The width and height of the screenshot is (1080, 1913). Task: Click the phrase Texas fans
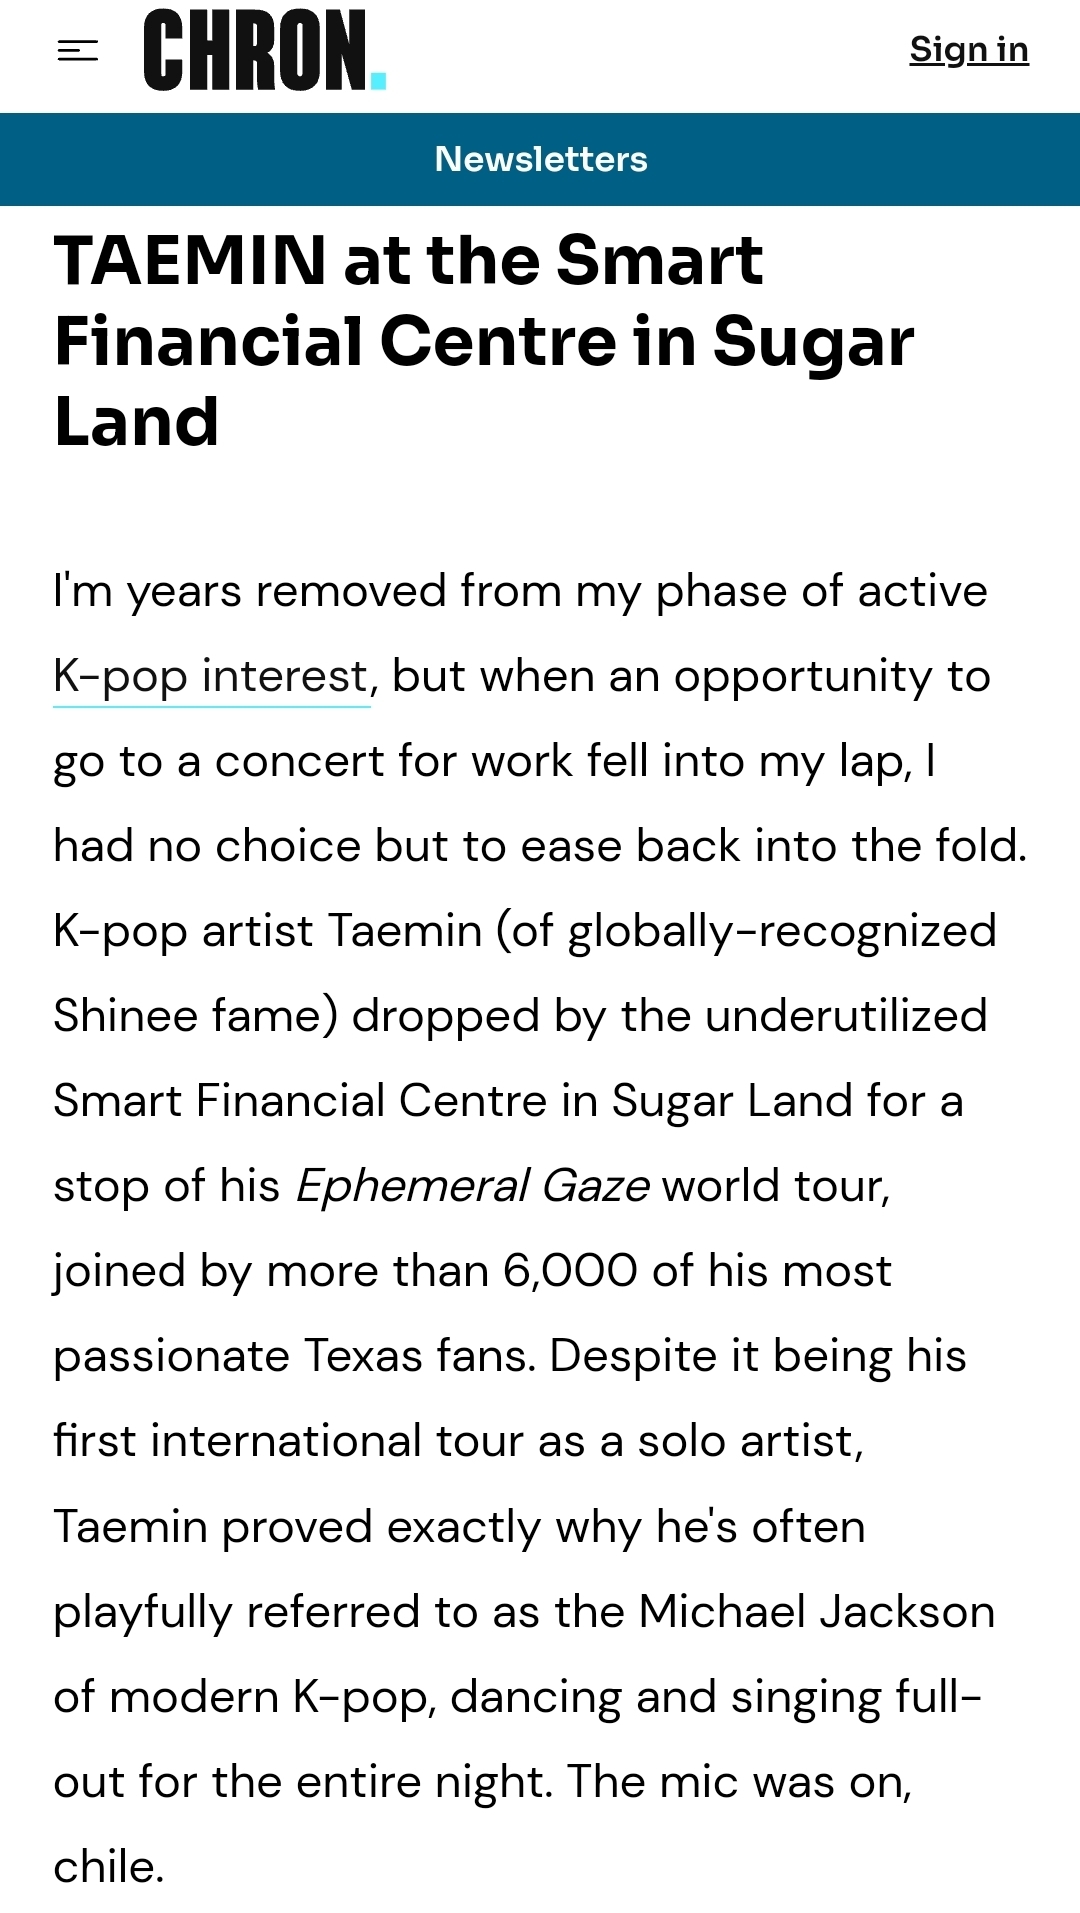coord(419,1357)
